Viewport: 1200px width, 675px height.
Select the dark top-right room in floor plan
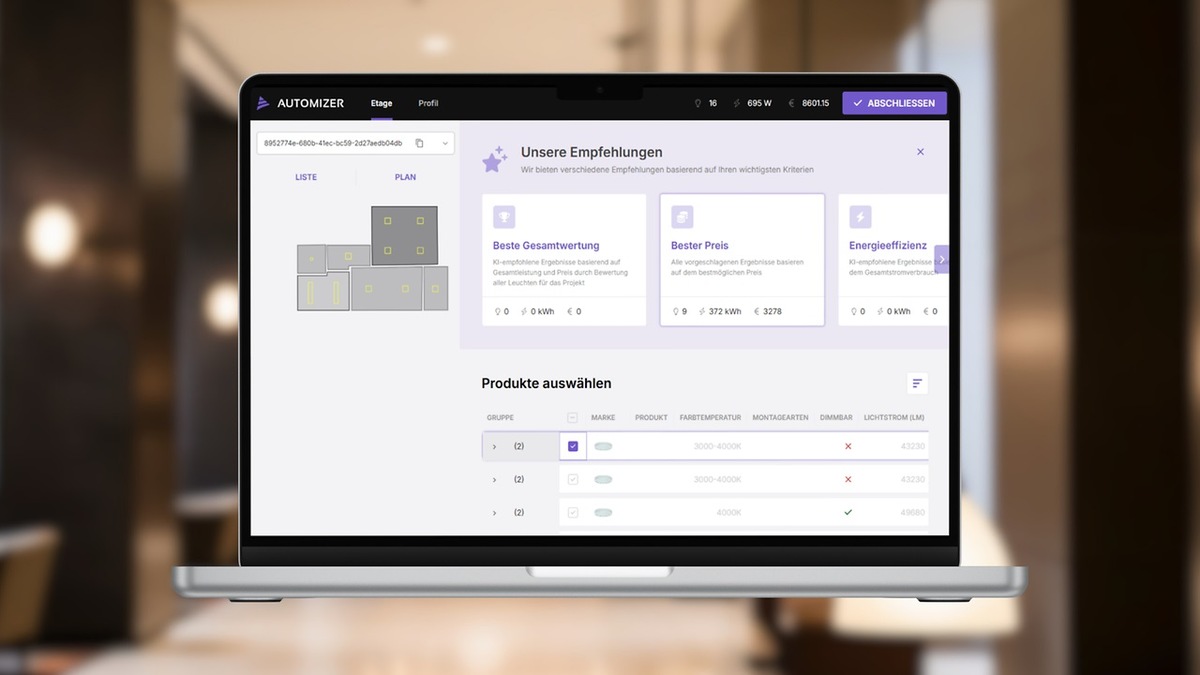404,235
